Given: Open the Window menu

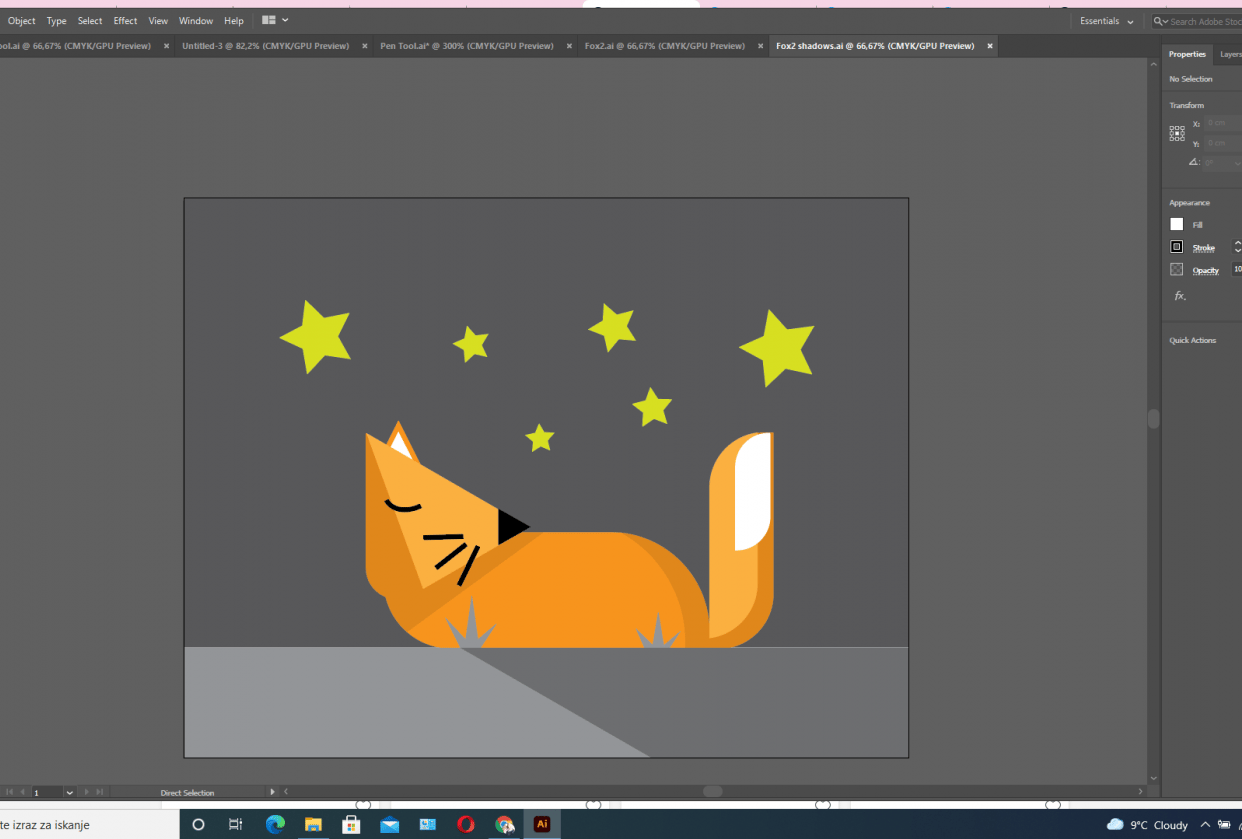Looking at the screenshot, I should click(x=196, y=20).
